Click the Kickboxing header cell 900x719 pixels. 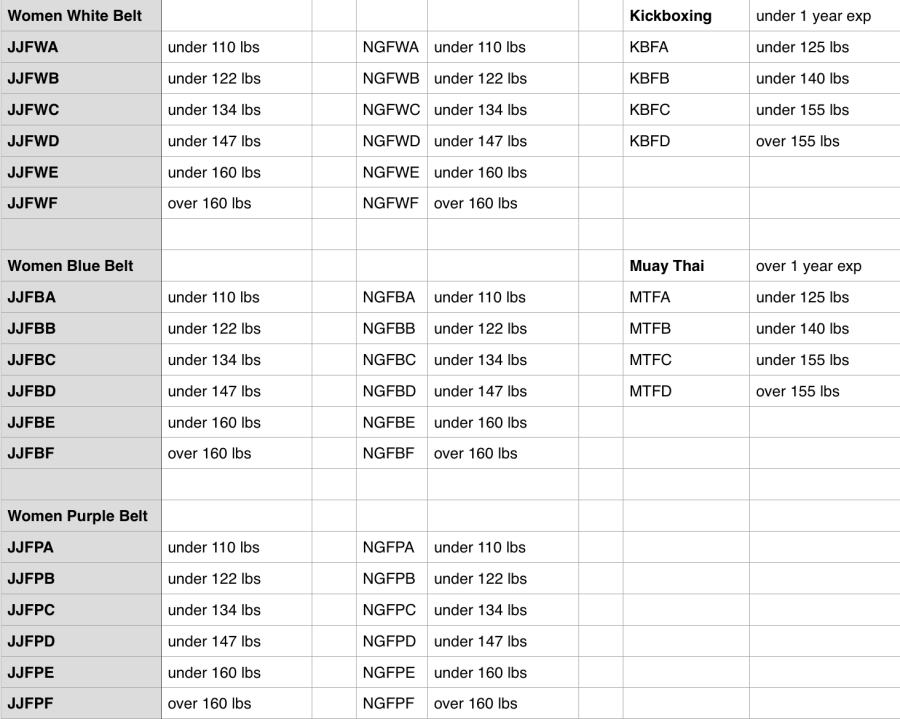670,16
